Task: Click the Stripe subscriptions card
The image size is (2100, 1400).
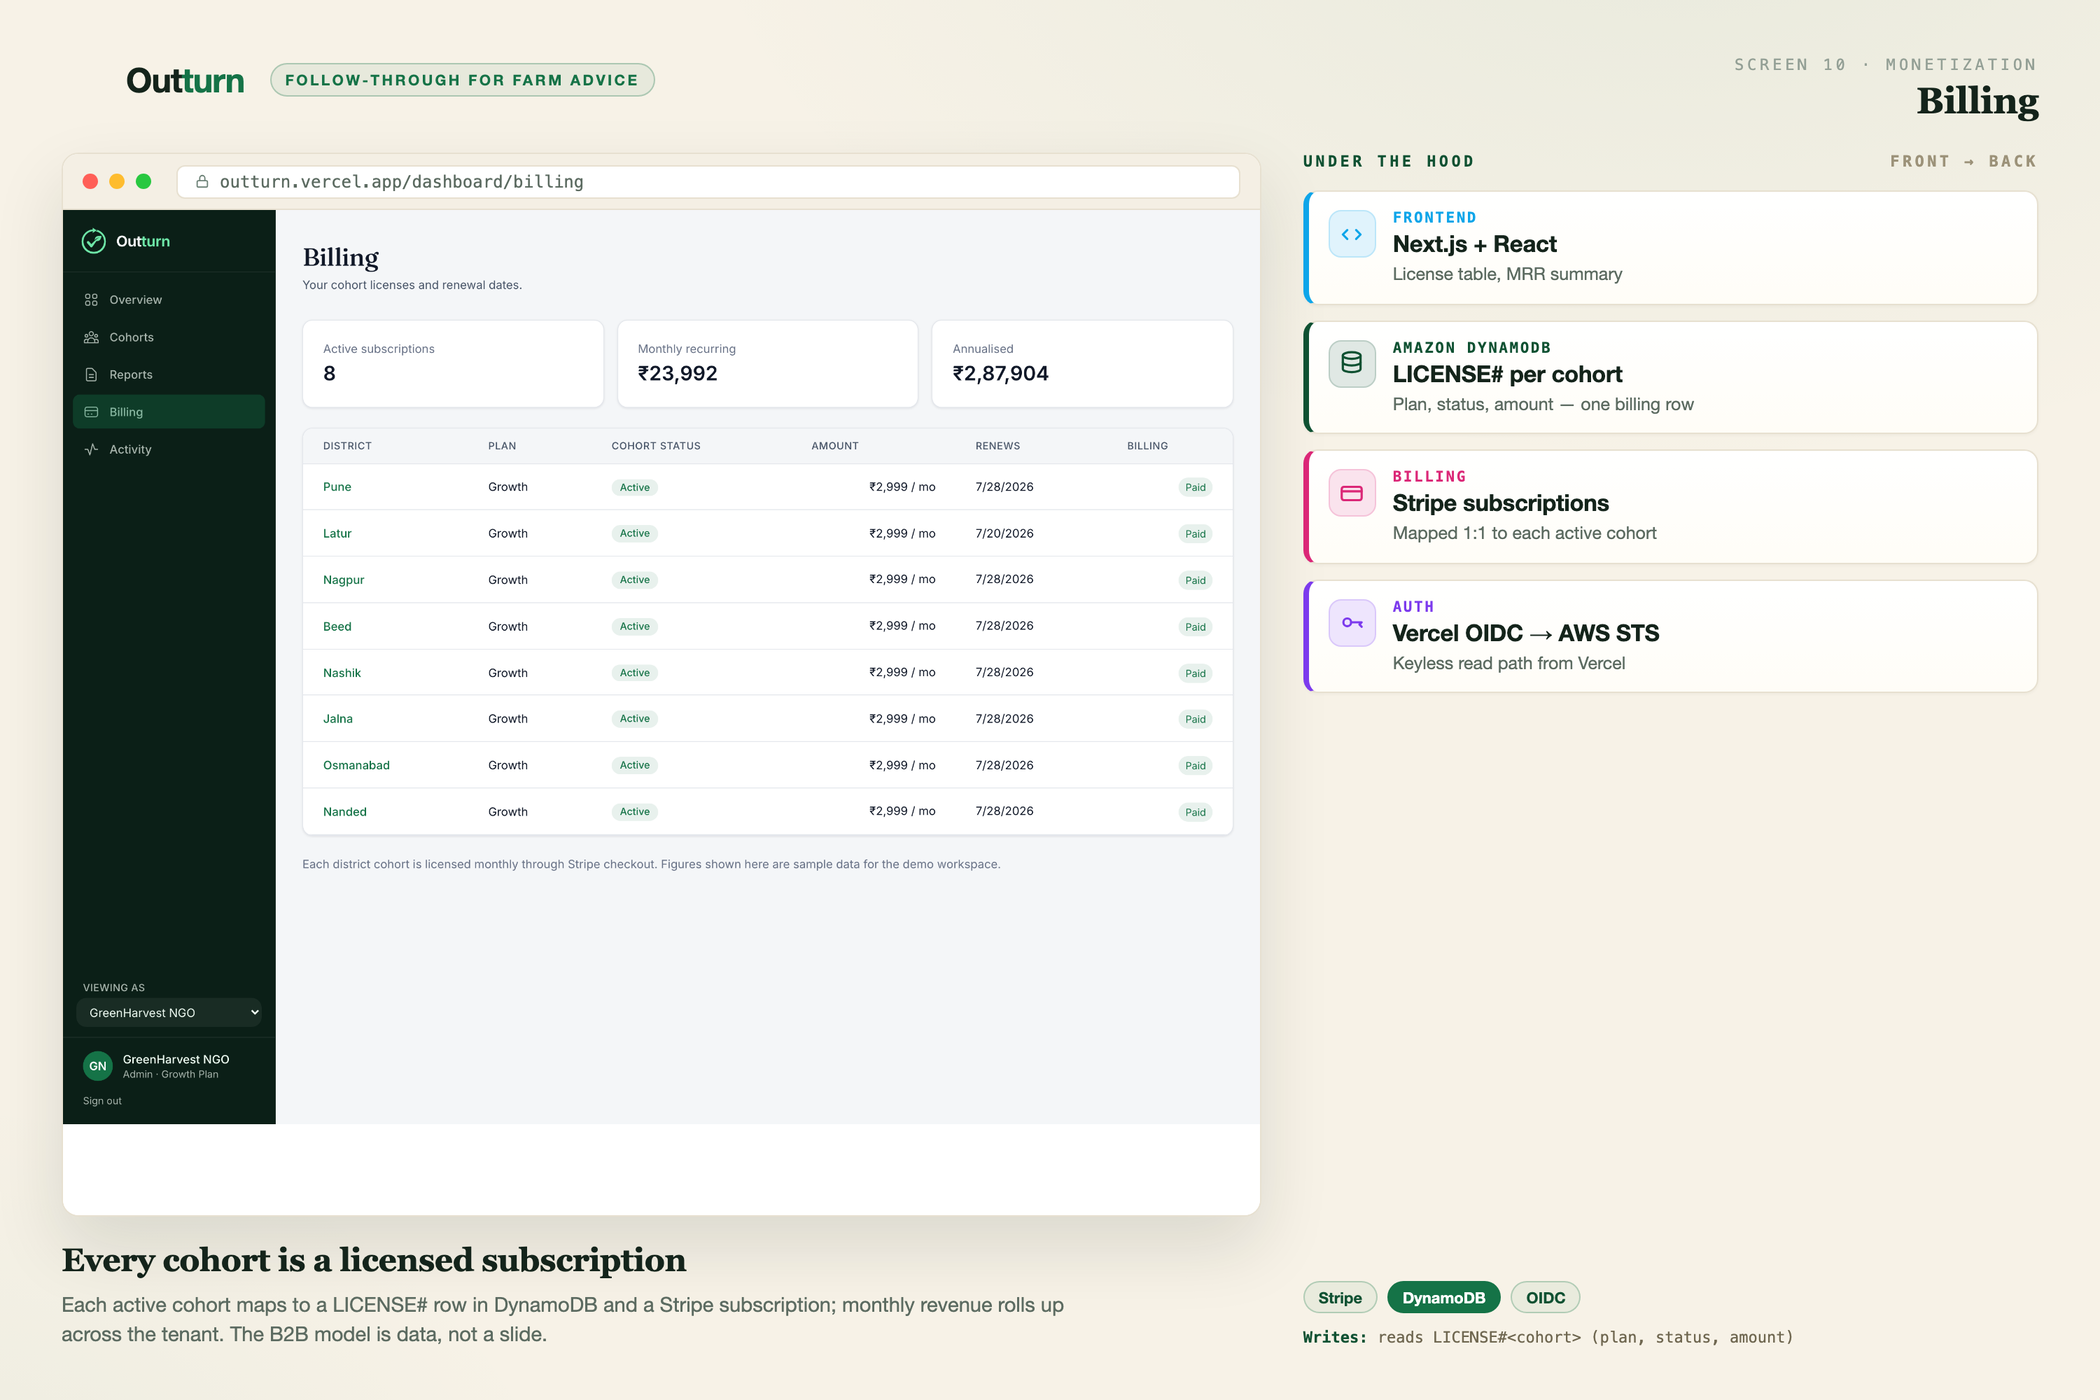Action: coord(1670,507)
